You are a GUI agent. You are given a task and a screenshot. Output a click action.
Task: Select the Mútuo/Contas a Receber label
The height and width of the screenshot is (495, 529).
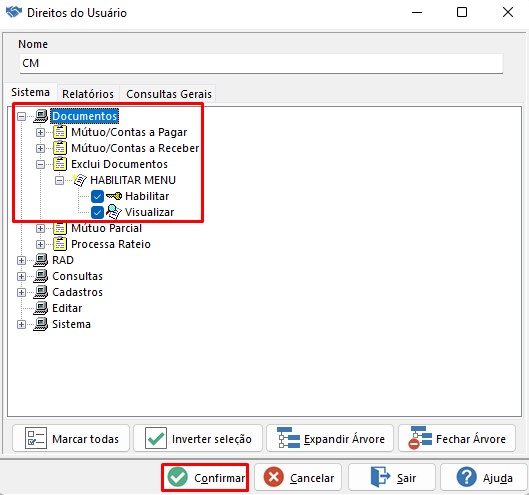(135, 148)
